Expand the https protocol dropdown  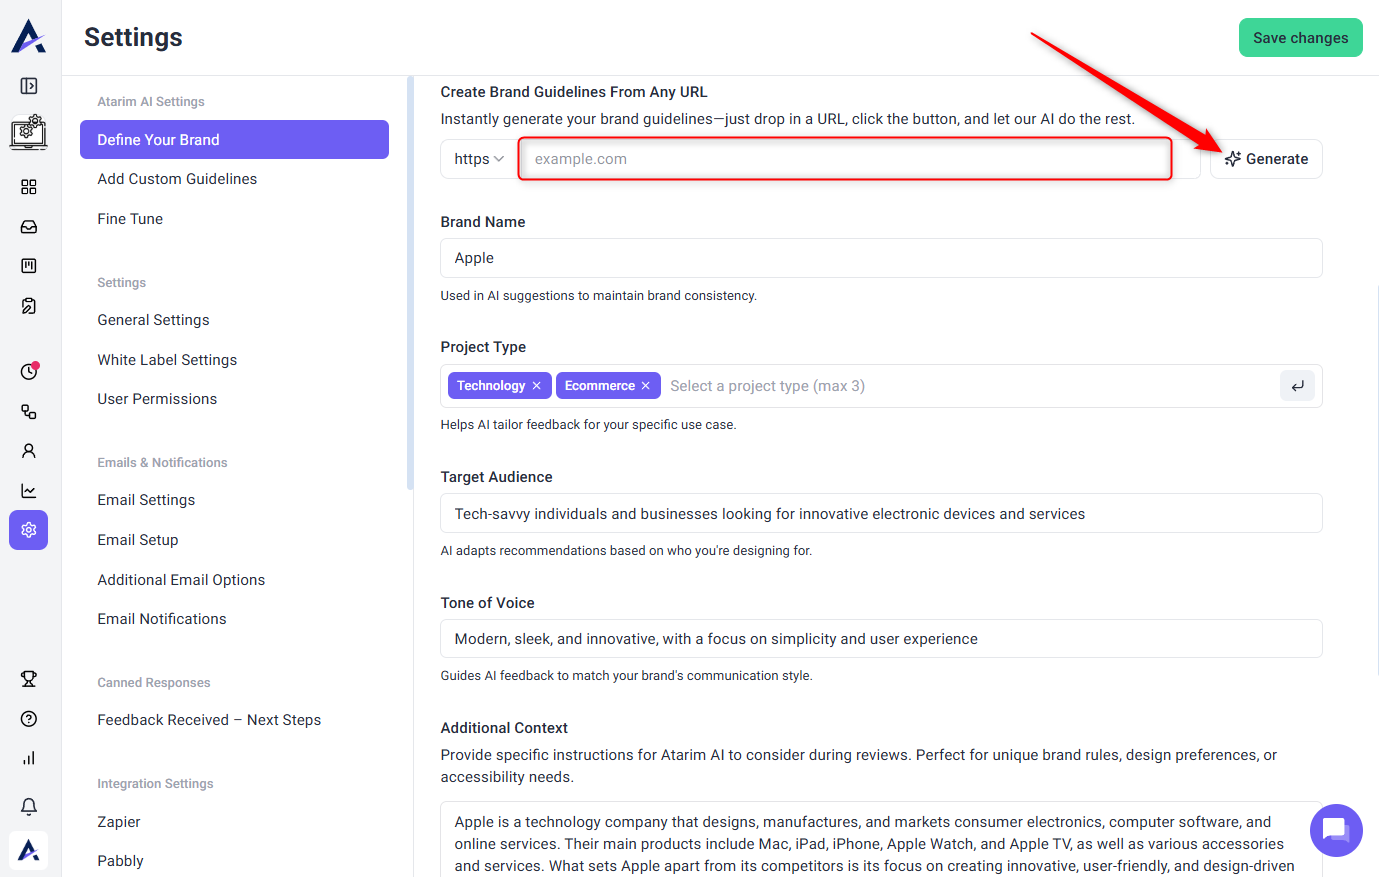478,159
